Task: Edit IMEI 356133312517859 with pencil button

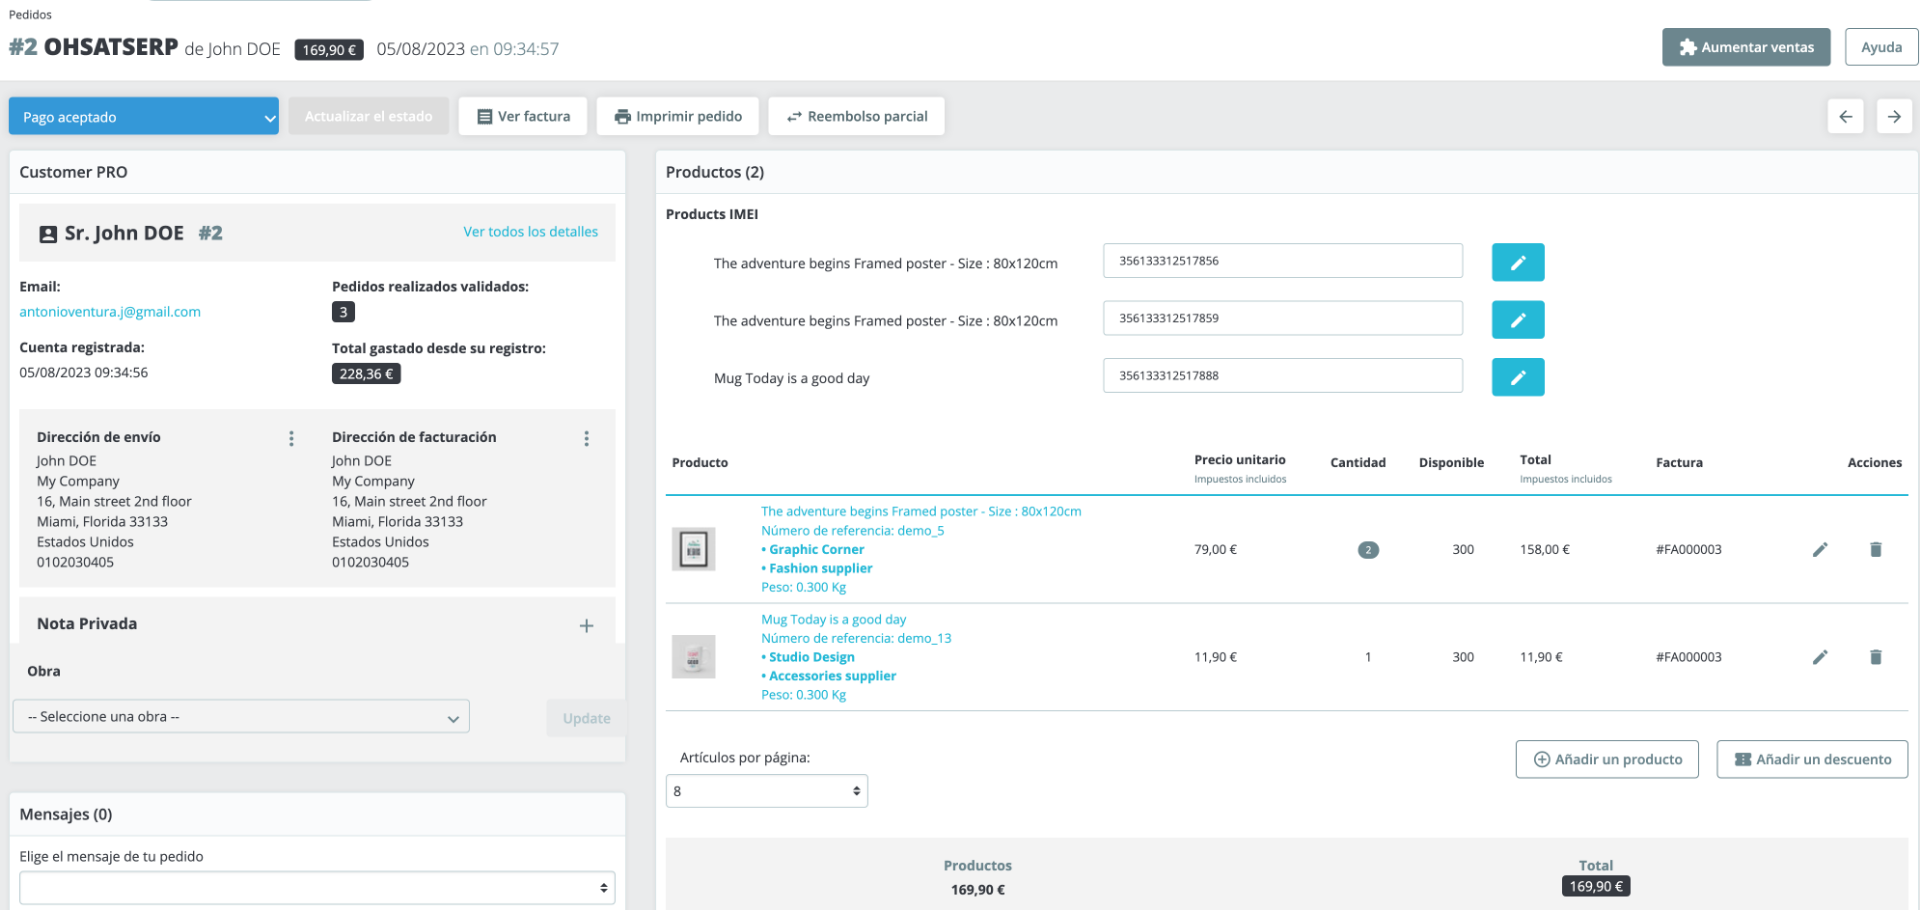Action: (1517, 320)
